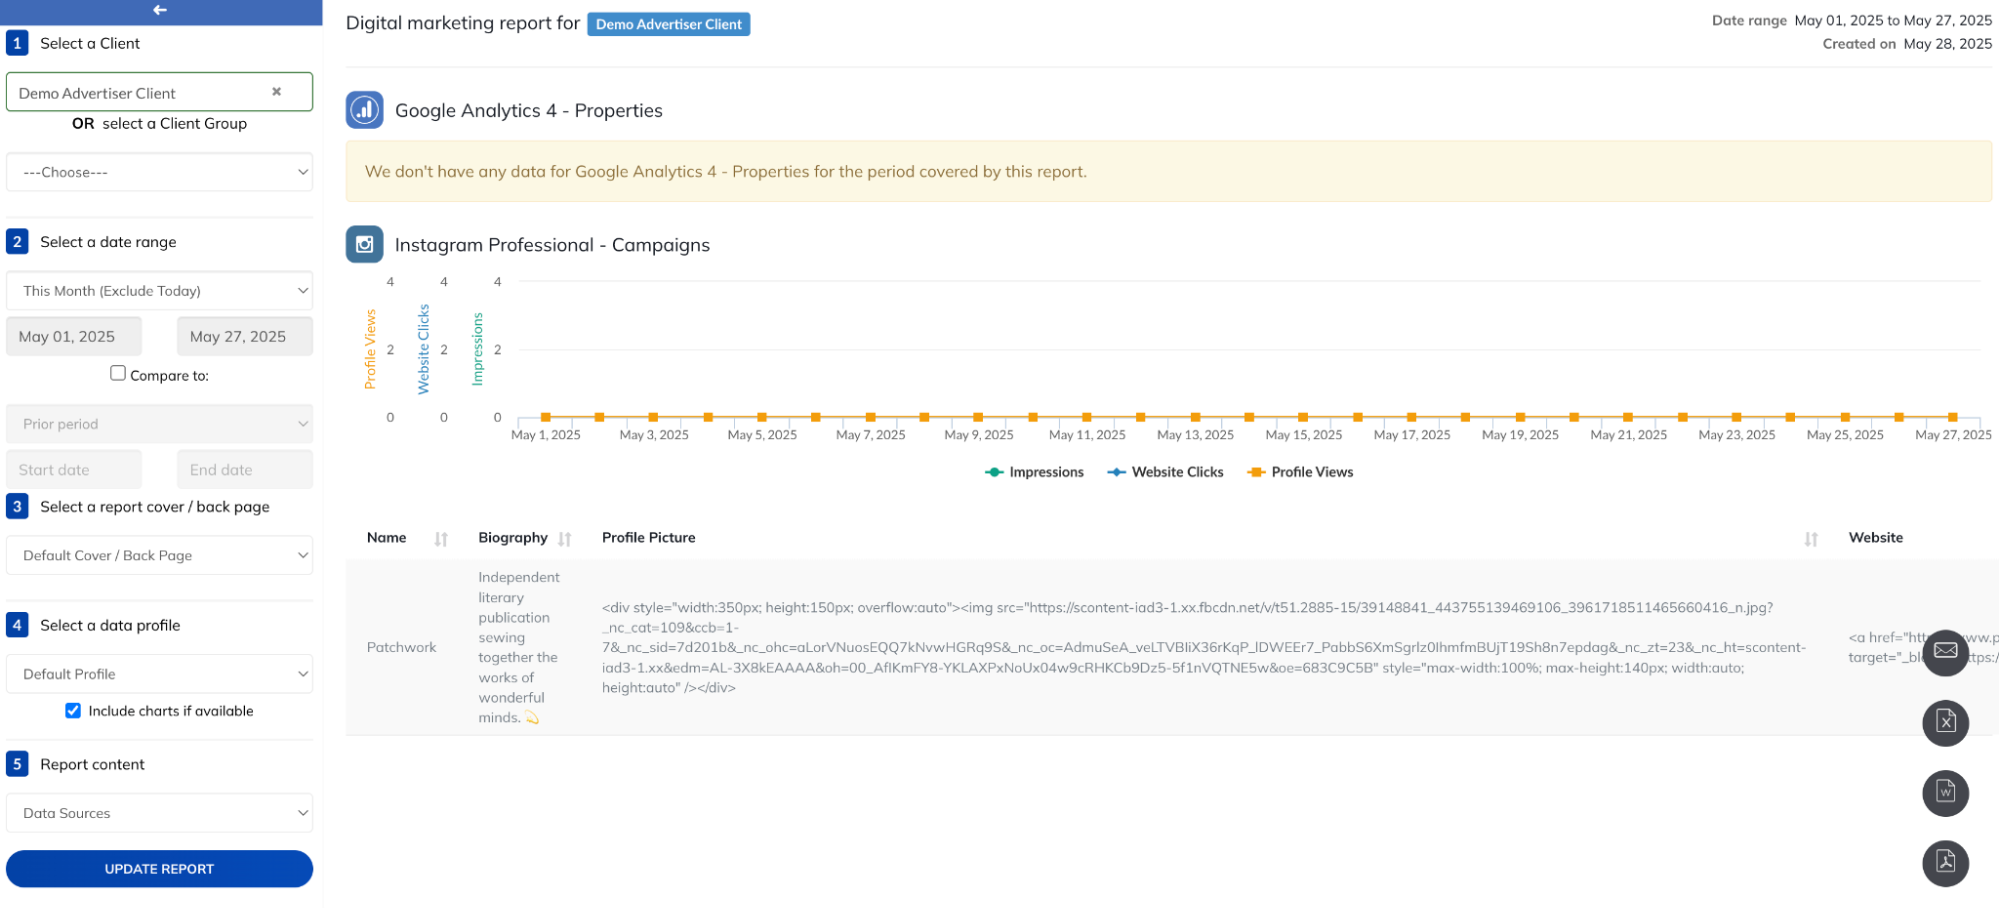Download the report as PDF
The height and width of the screenshot is (908, 1999).
click(x=1945, y=862)
